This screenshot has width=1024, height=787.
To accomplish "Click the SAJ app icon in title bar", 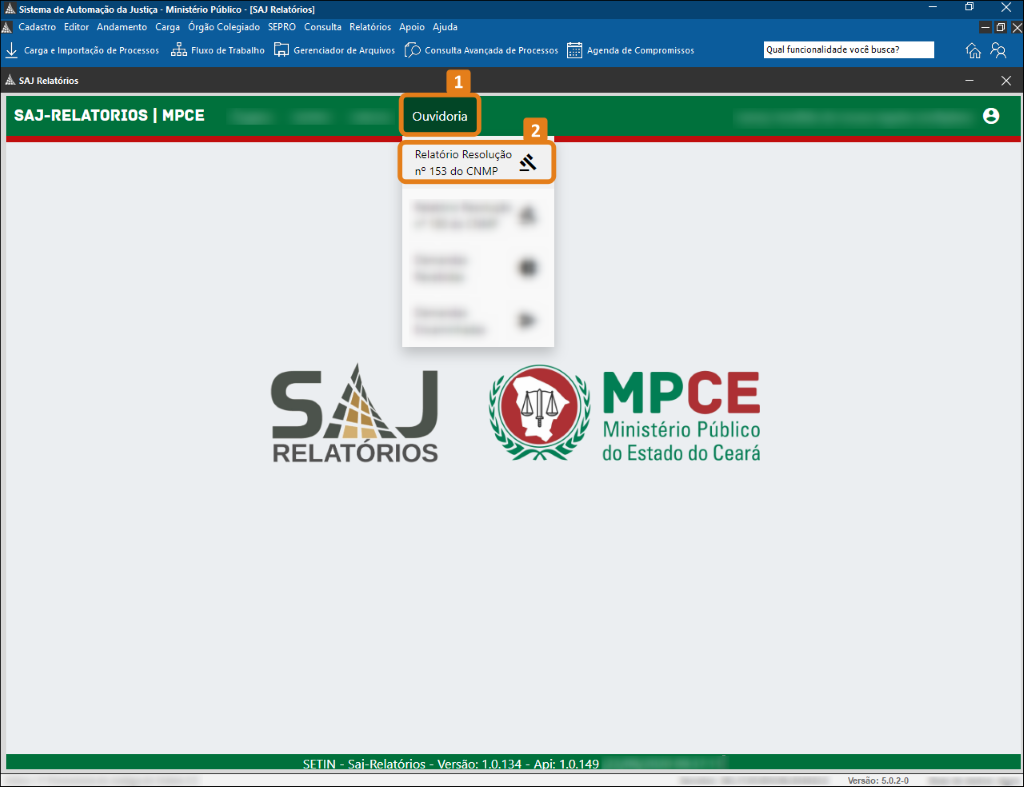I will (x=10, y=9).
